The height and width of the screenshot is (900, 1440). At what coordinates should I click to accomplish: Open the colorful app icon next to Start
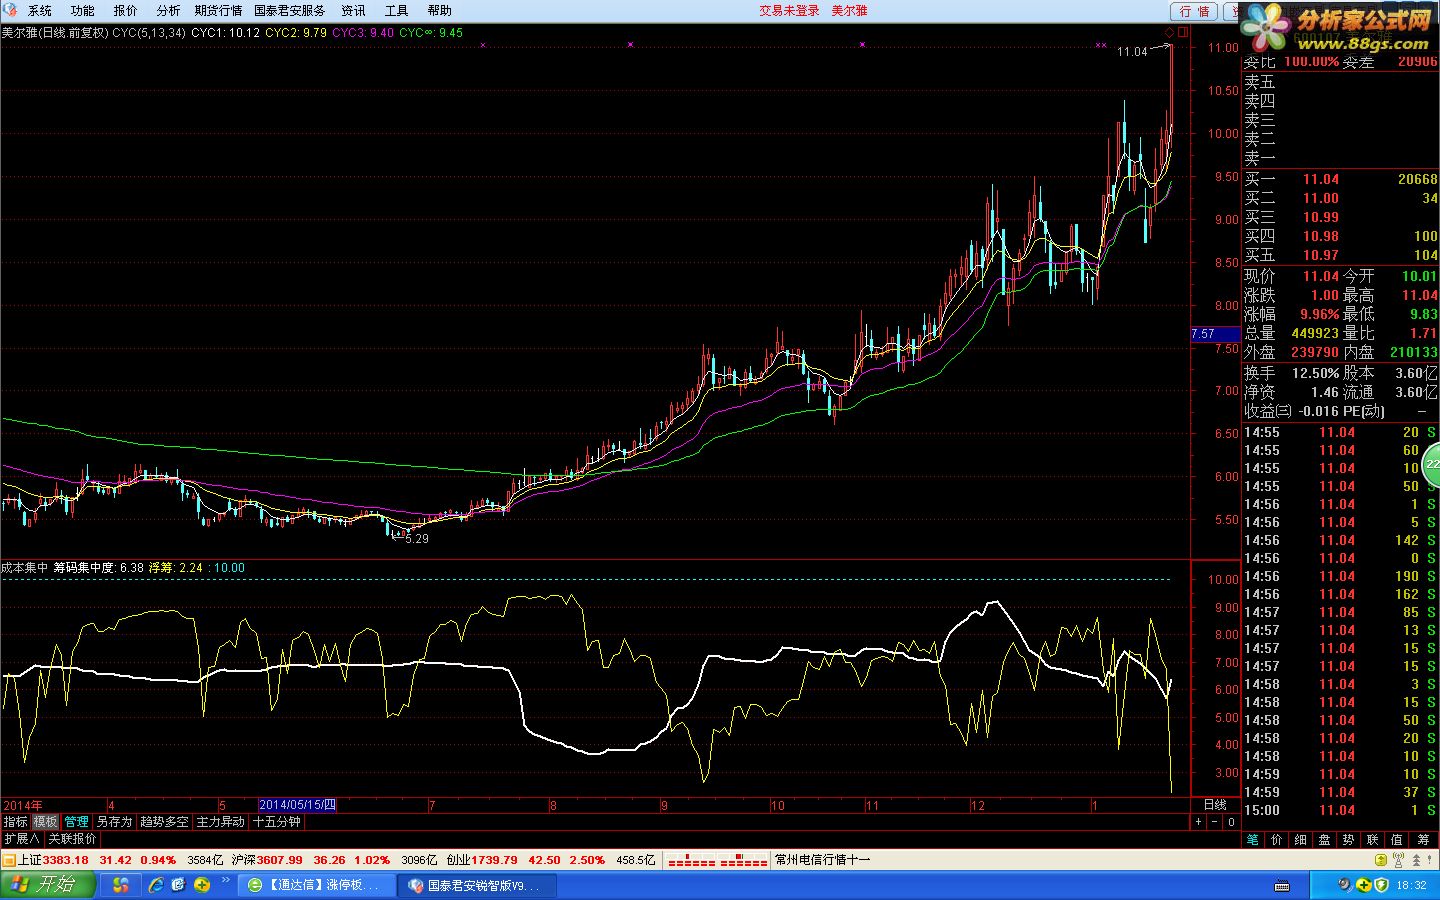pyautogui.click(x=121, y=885)
